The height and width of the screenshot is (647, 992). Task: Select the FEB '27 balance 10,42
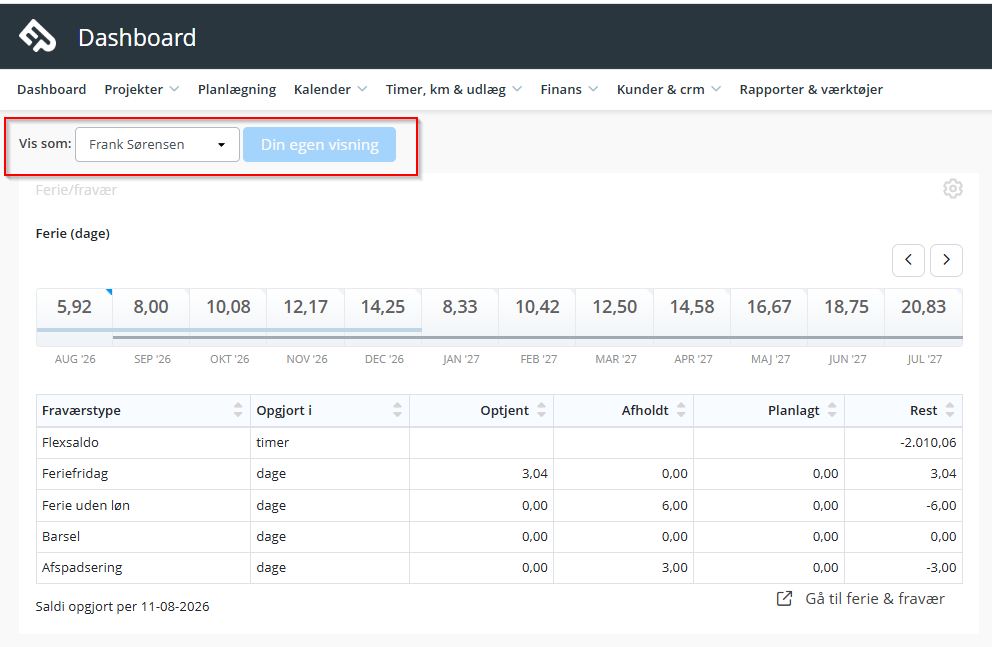(537, 307)
